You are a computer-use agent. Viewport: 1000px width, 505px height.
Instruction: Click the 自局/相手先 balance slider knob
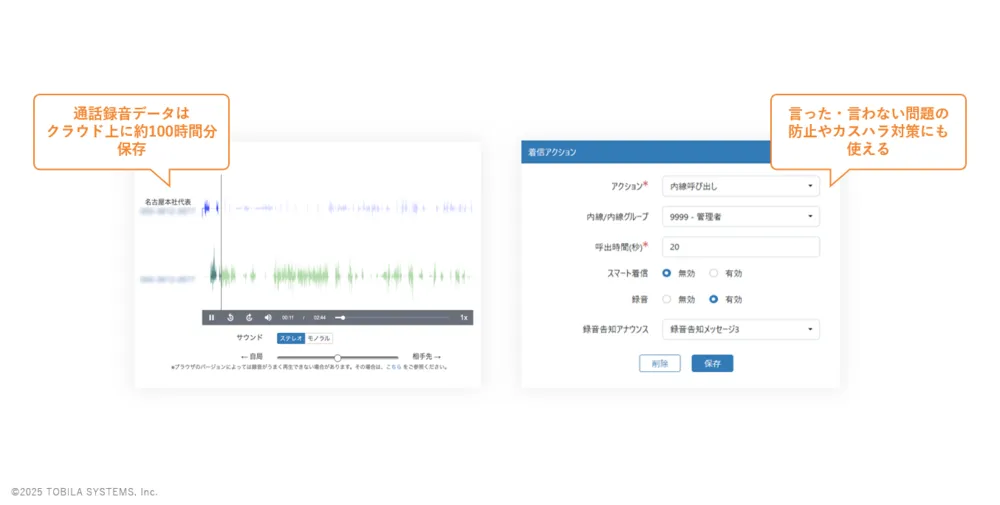click(337, 358)
